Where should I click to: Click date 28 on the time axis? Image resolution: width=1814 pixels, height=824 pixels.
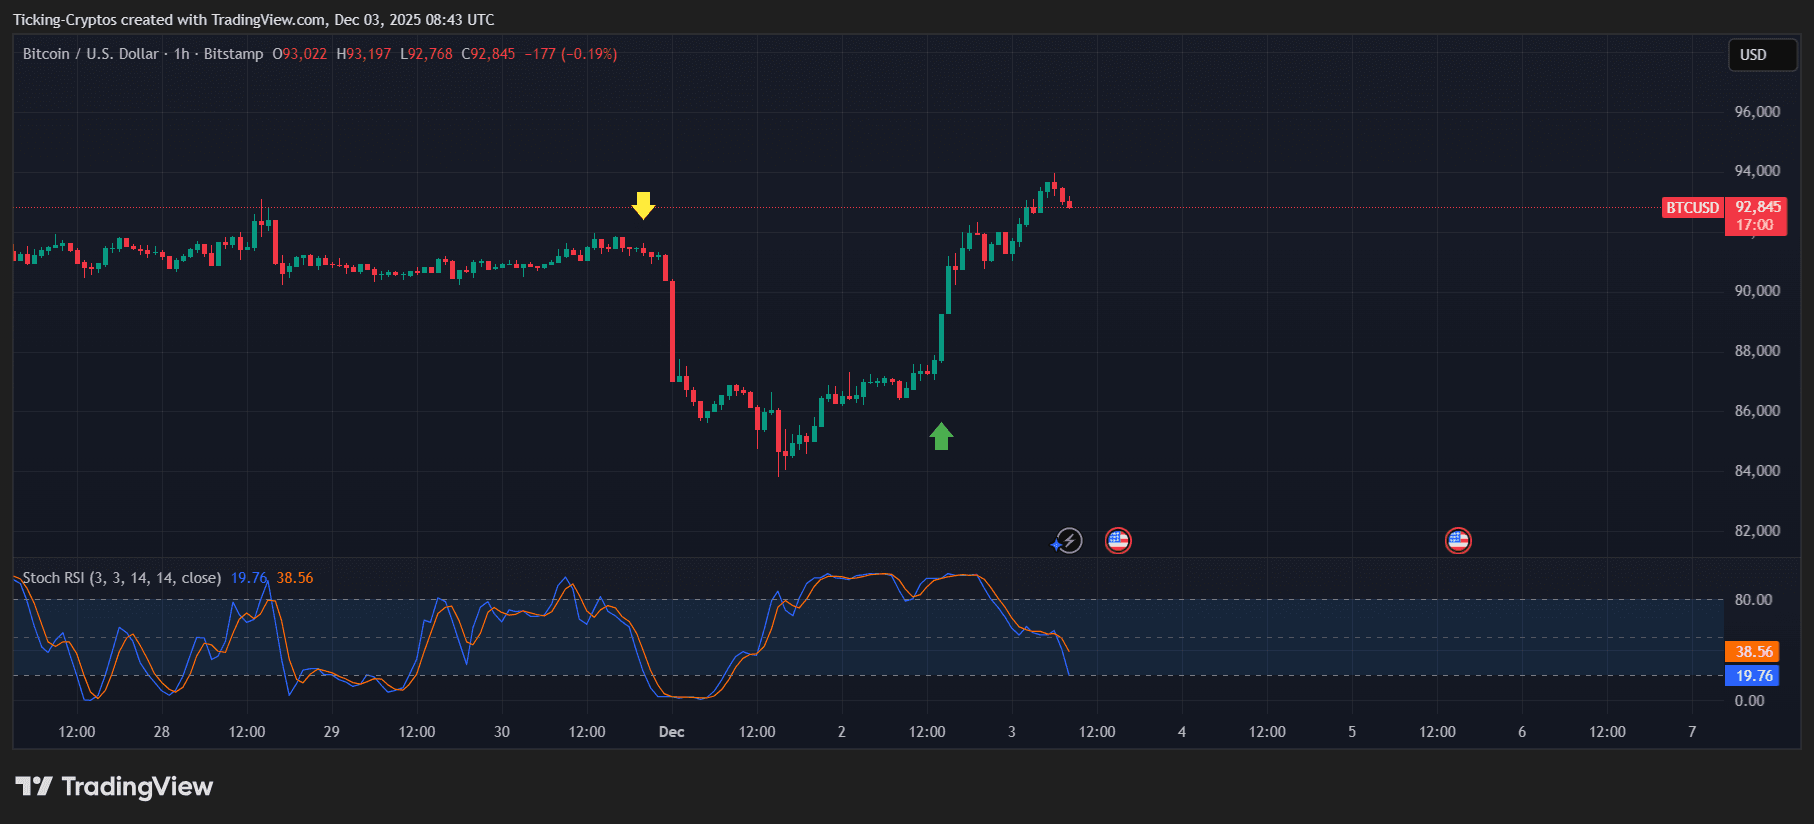point(162,732)
